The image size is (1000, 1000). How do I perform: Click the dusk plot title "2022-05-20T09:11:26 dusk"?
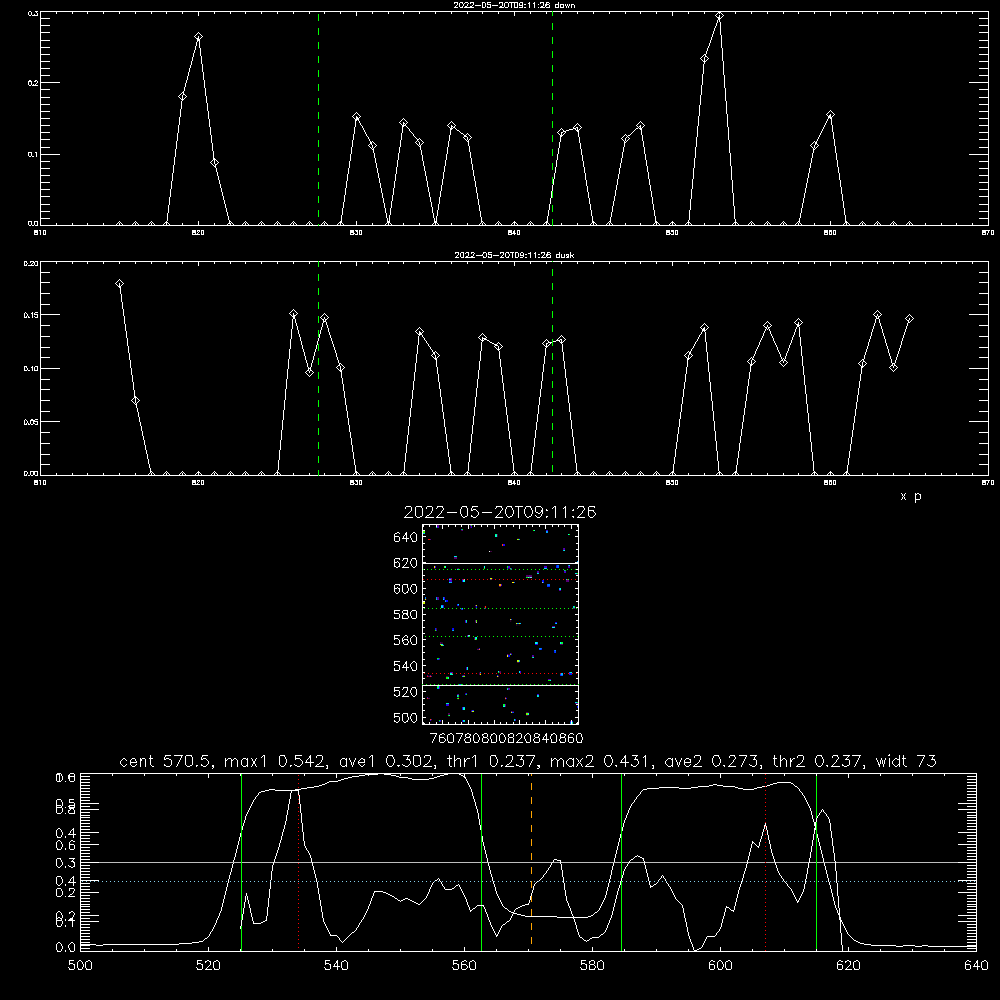pyautogui.click(x=514, y=255)
